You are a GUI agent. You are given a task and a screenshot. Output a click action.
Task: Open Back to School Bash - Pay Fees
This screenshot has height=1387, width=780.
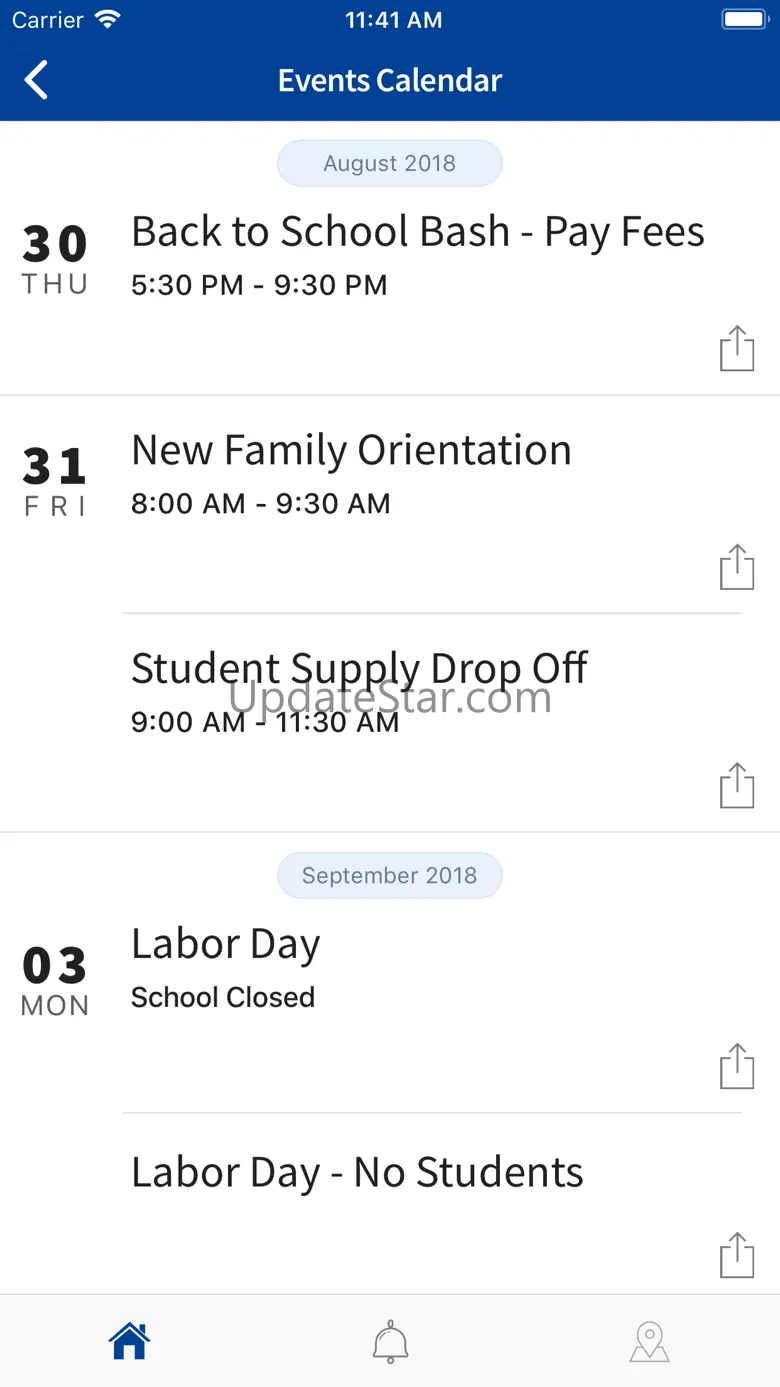(418, 232)
